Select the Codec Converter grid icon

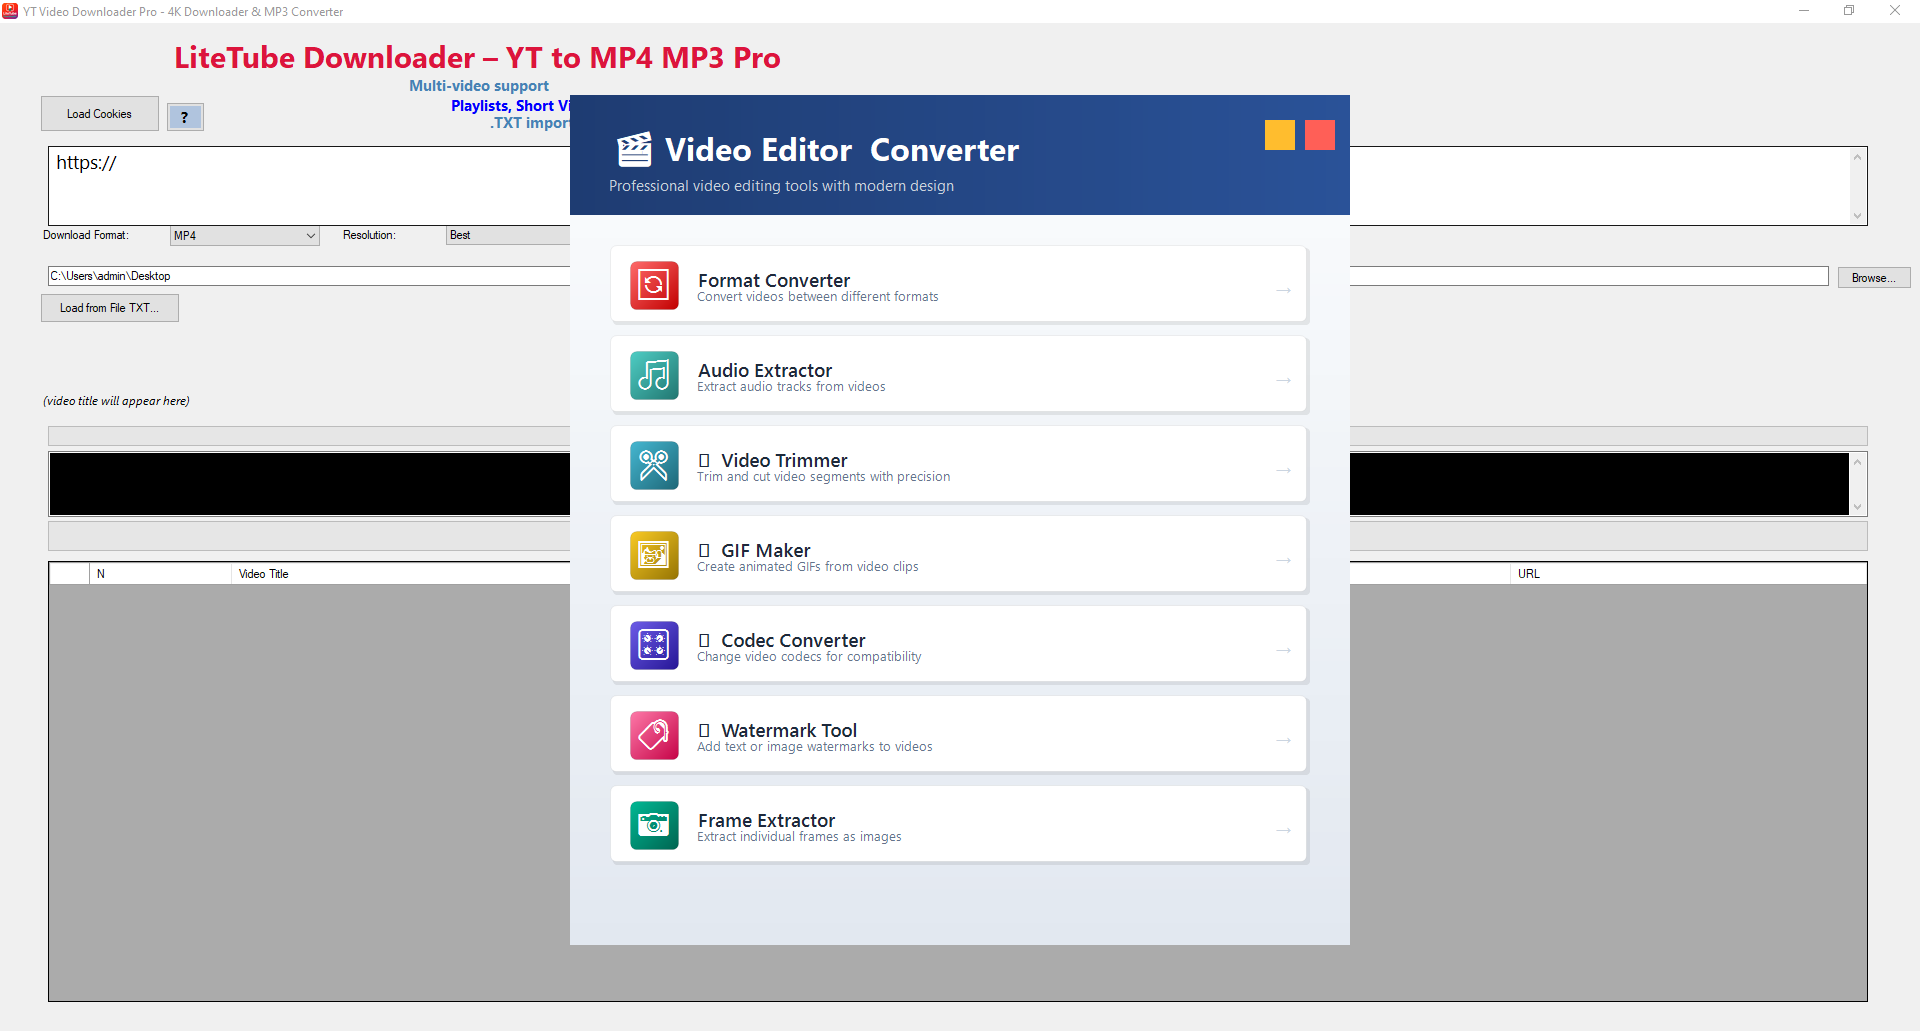click(x=653, y=645)
